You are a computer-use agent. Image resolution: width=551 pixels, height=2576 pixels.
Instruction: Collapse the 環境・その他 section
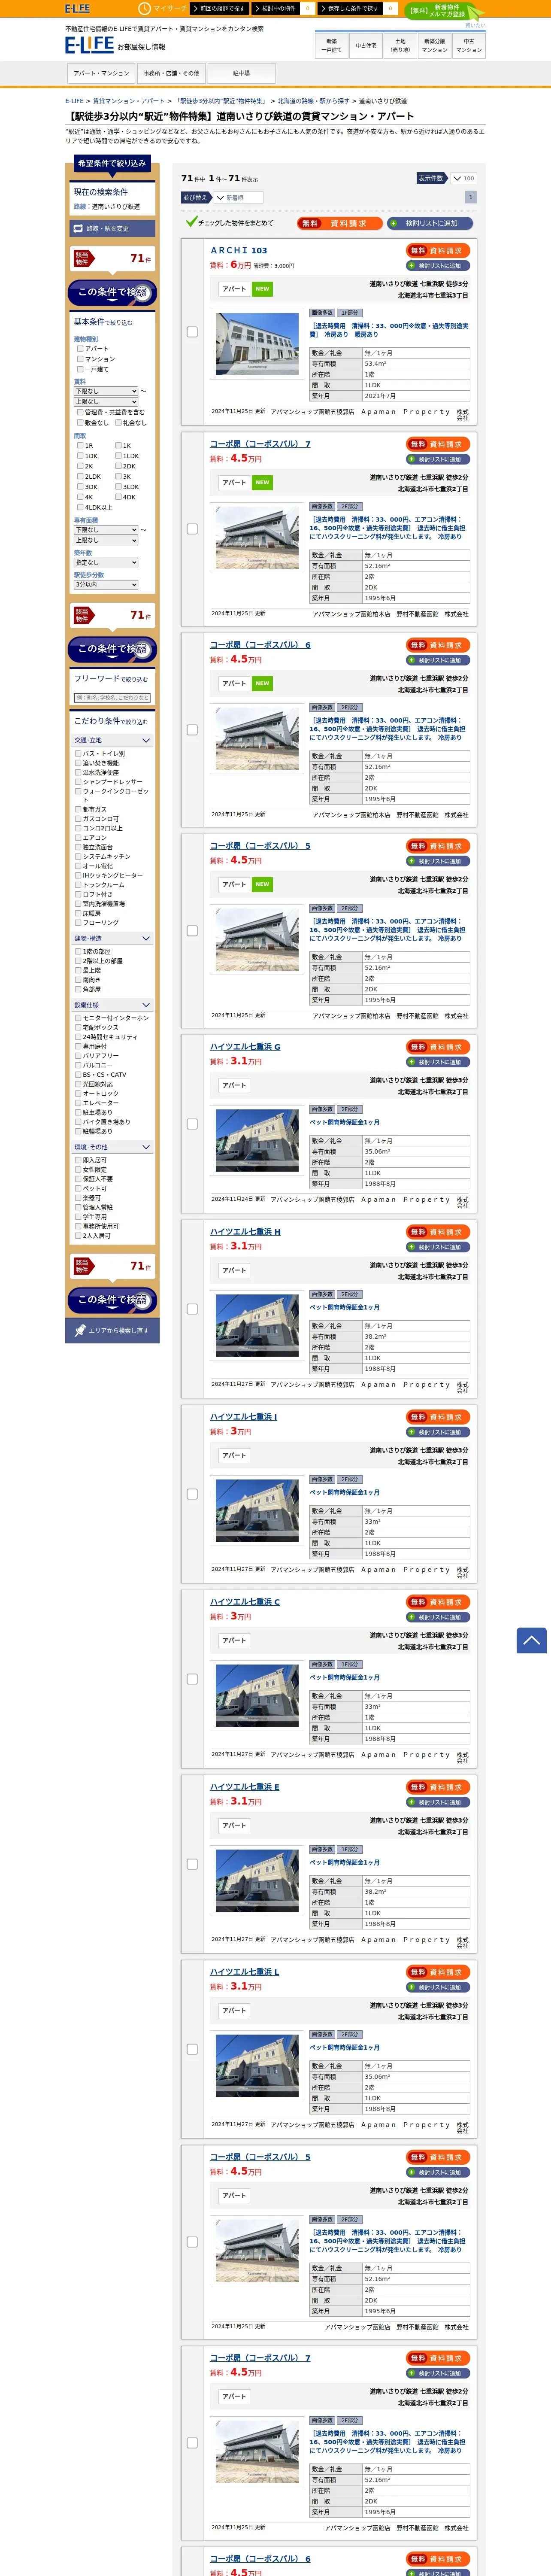coord(112,1147)
